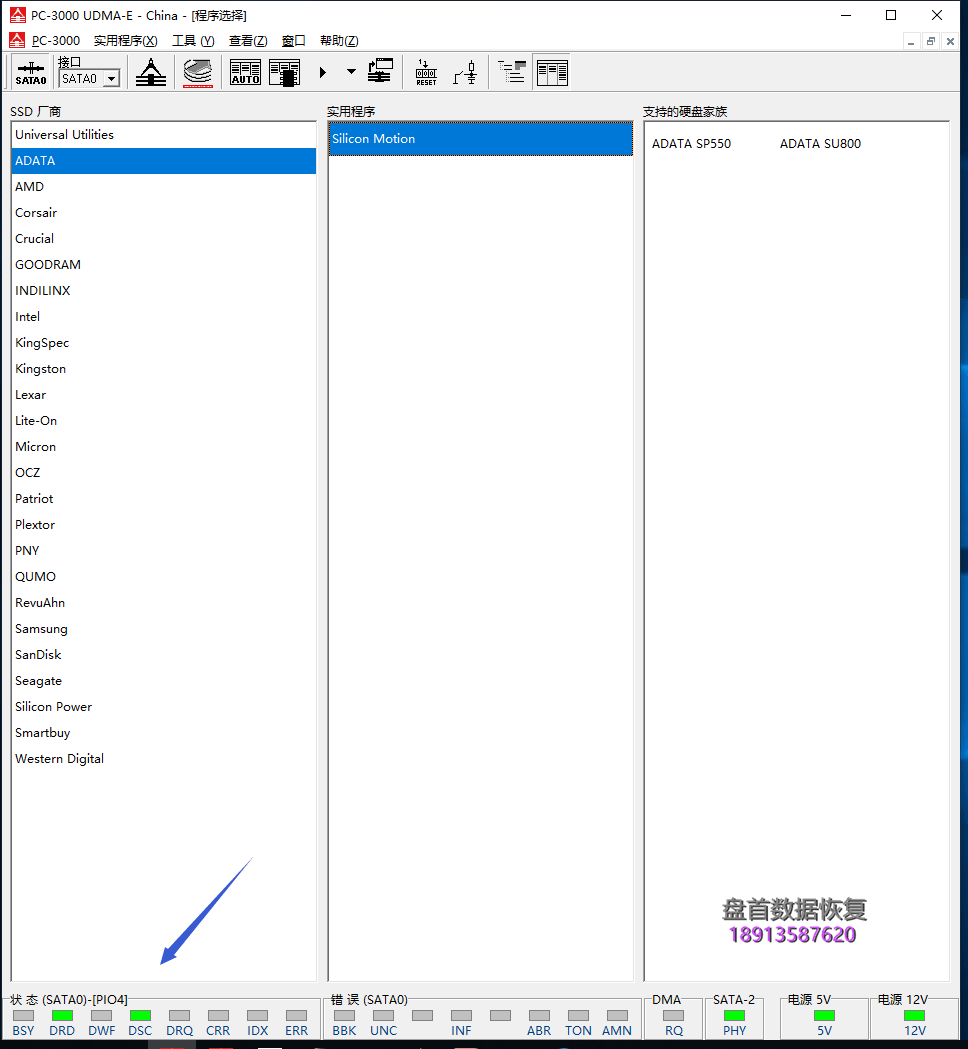Click the pyramid utility icon in toolbar
The width and height of the screenshot is (968, 1049).
coord(151,72)
